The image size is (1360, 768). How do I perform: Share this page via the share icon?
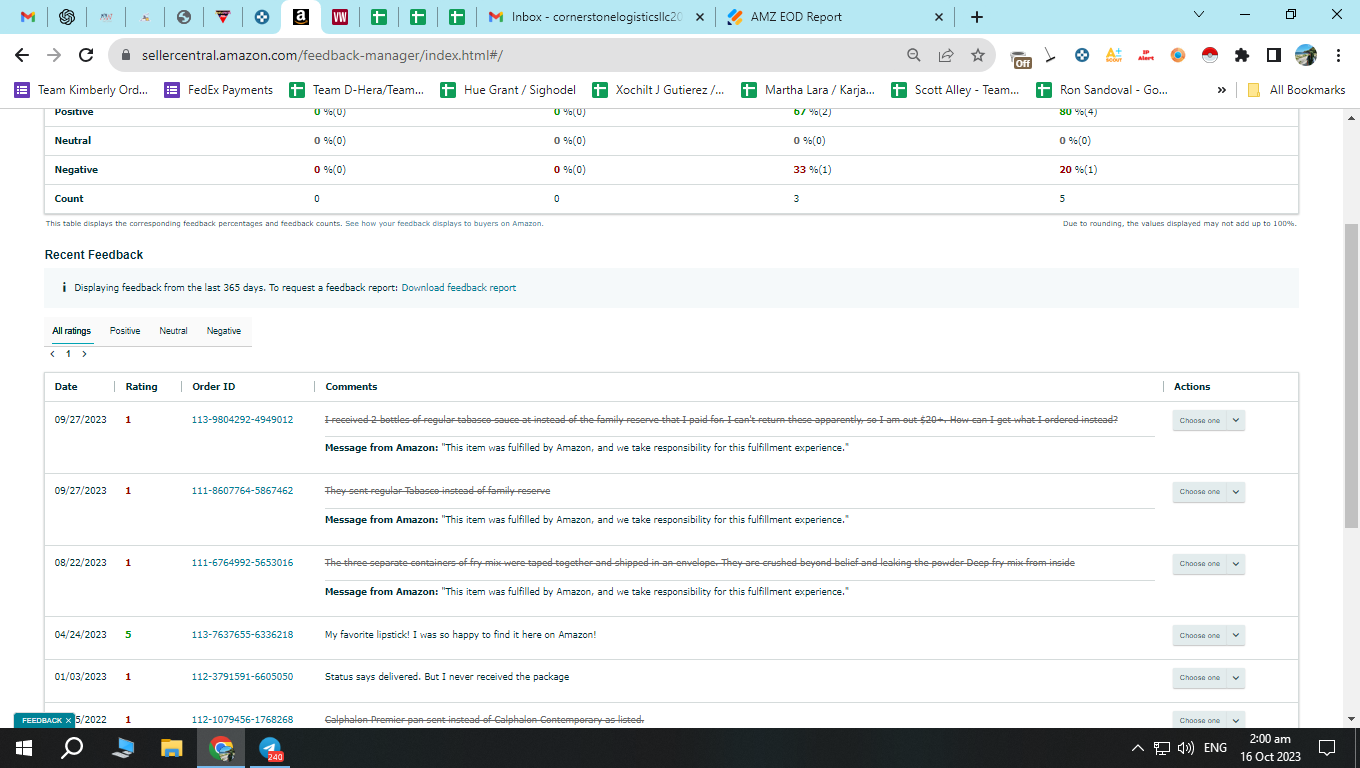click(x=945, y=55)
